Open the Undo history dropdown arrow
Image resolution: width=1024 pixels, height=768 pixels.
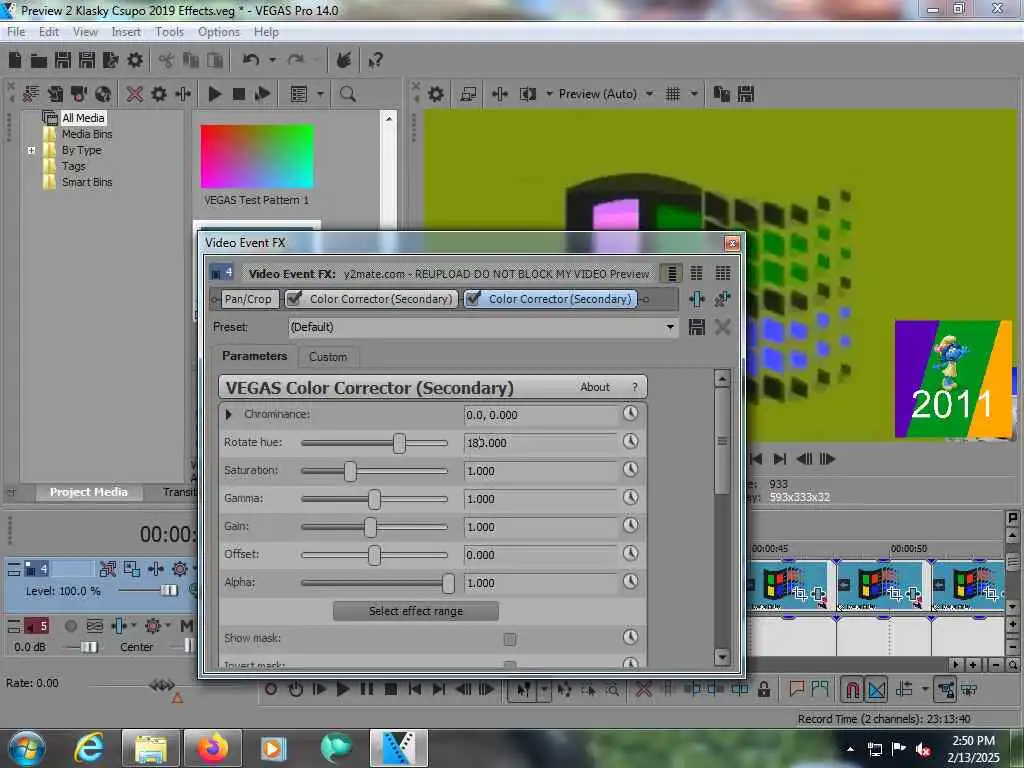point(272,60)
